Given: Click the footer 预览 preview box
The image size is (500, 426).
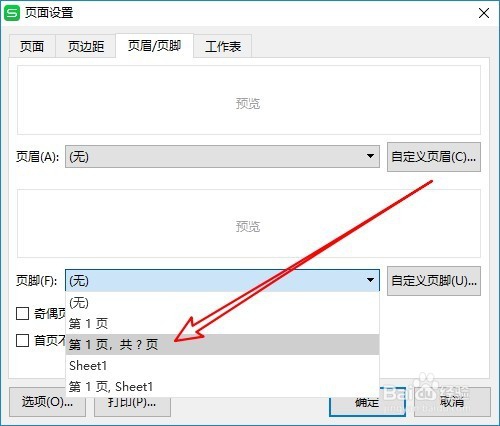Looking at the screenshot, I should 249,223.
